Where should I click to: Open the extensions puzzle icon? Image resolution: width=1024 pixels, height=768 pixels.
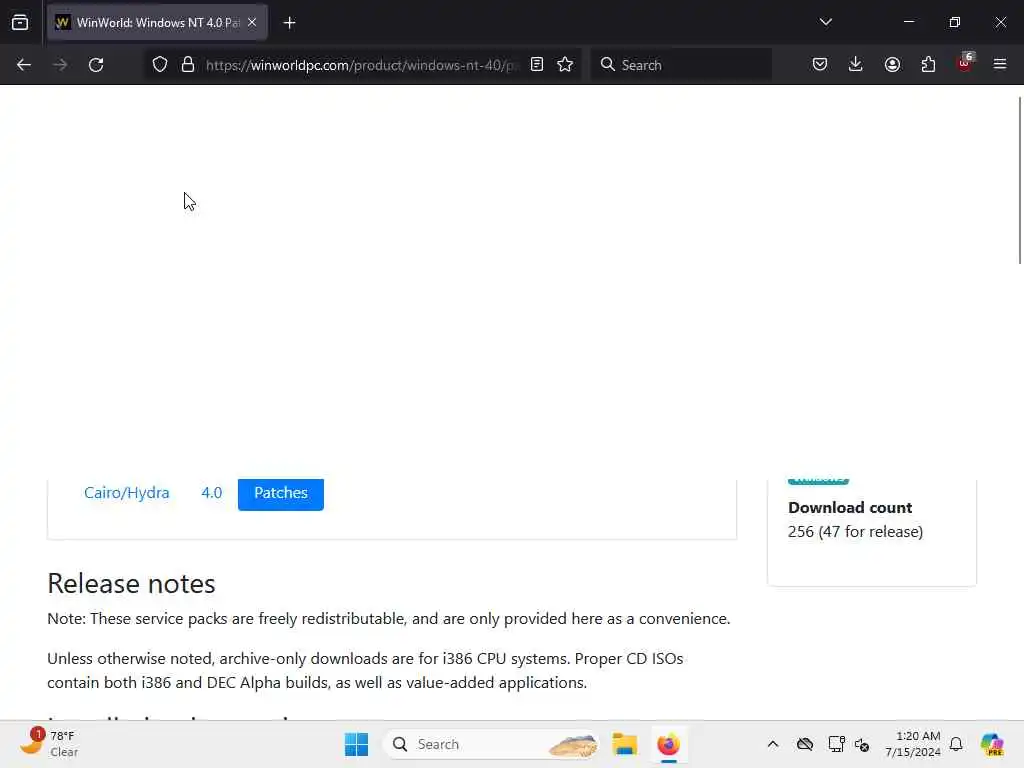pos(928,64)
